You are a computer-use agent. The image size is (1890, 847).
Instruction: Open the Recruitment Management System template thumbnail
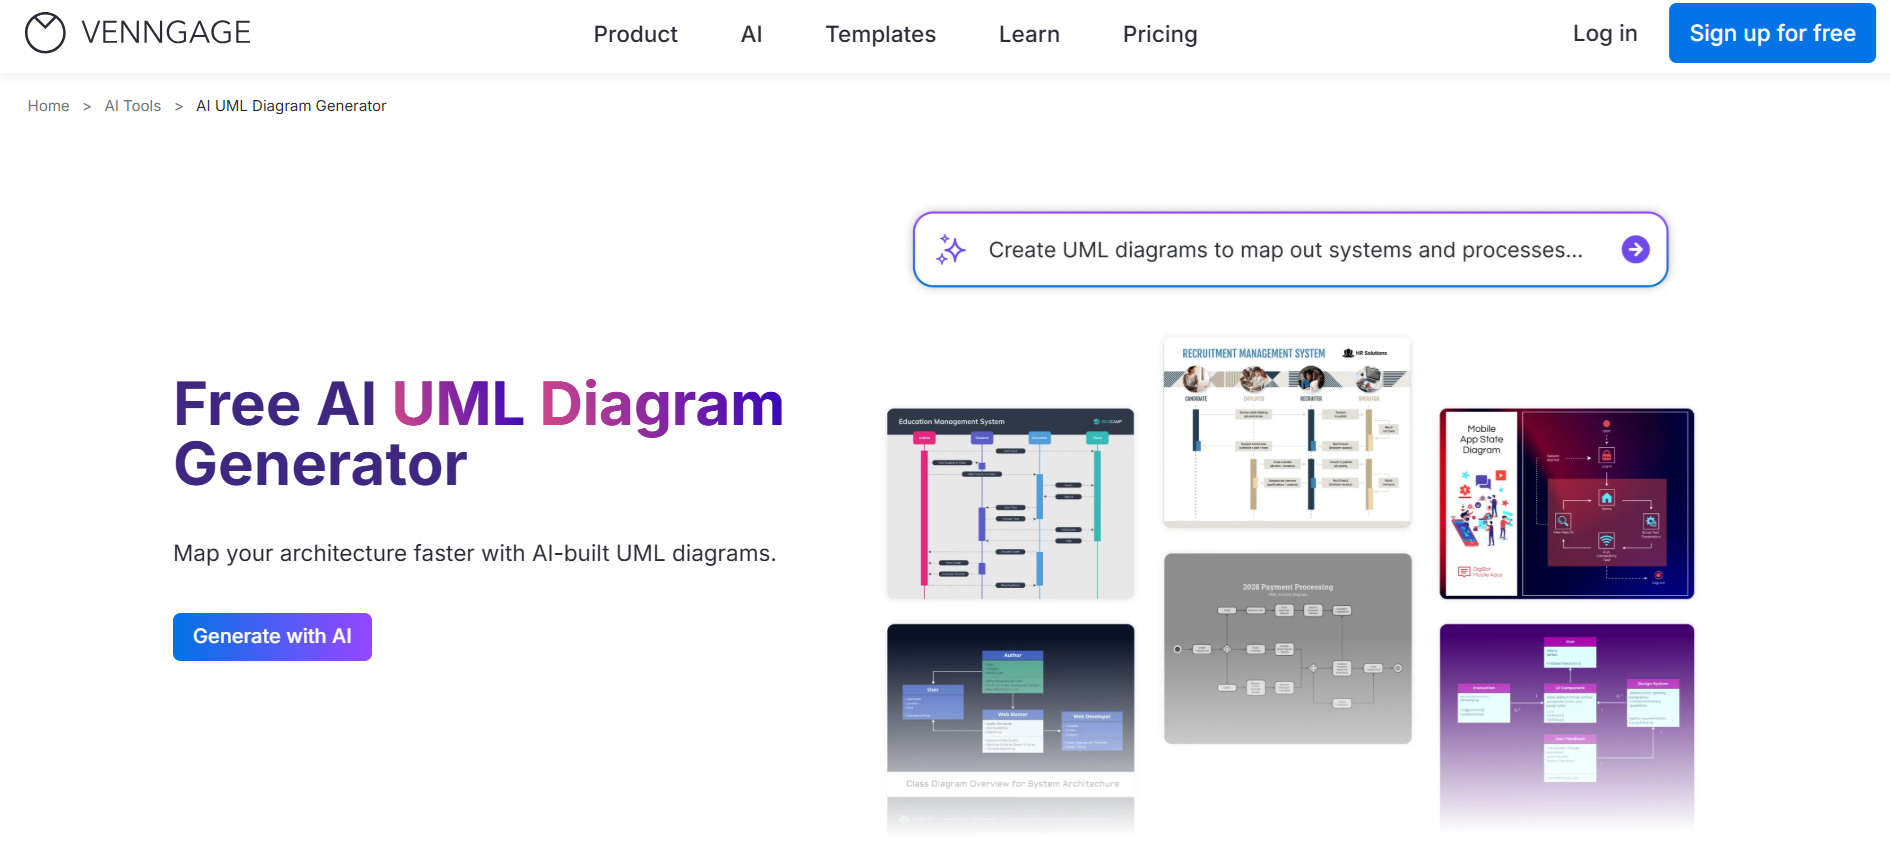(1287, 432)
